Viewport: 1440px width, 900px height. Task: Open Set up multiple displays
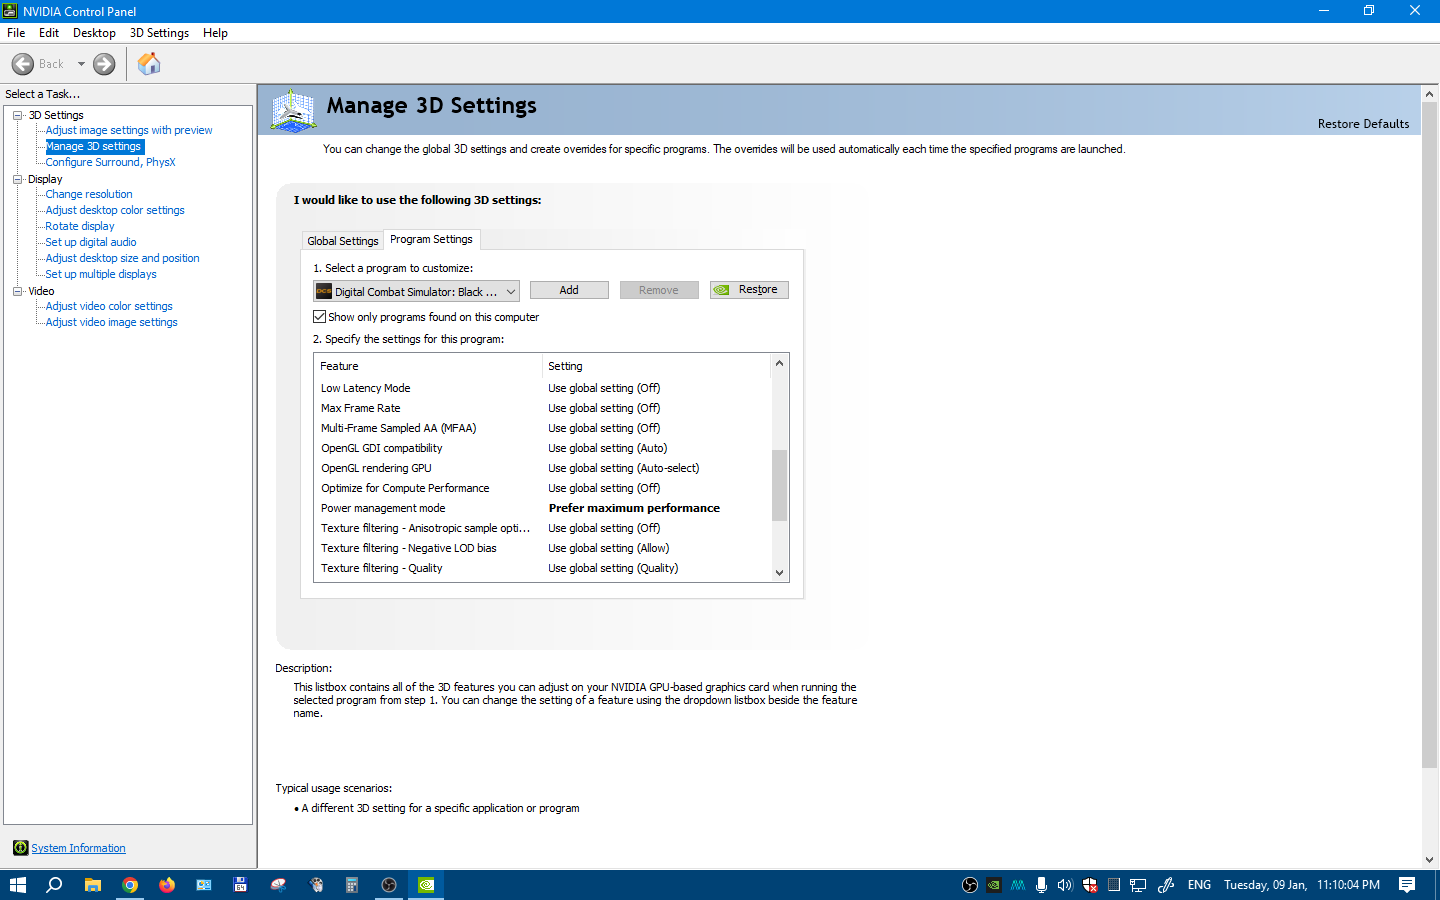(101, 274)
